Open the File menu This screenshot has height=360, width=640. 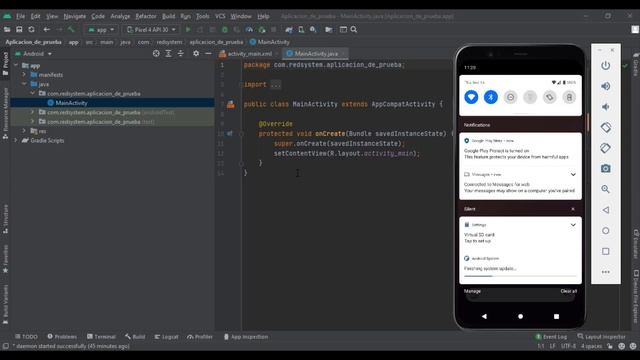tap(20, 16)
